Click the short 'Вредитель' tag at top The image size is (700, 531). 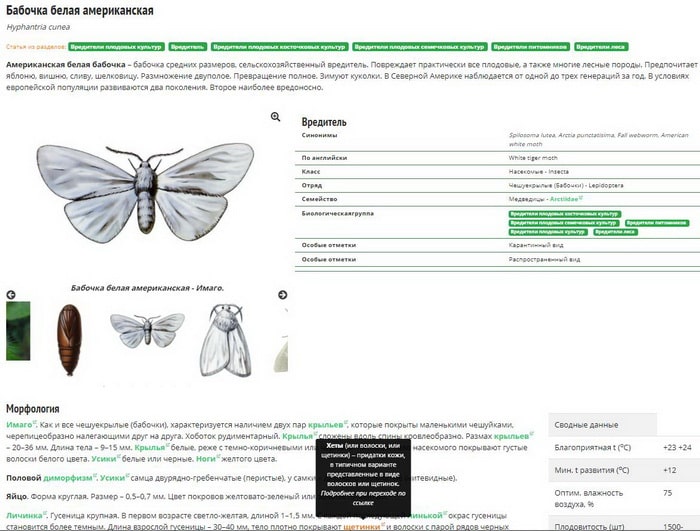[188, 46]
